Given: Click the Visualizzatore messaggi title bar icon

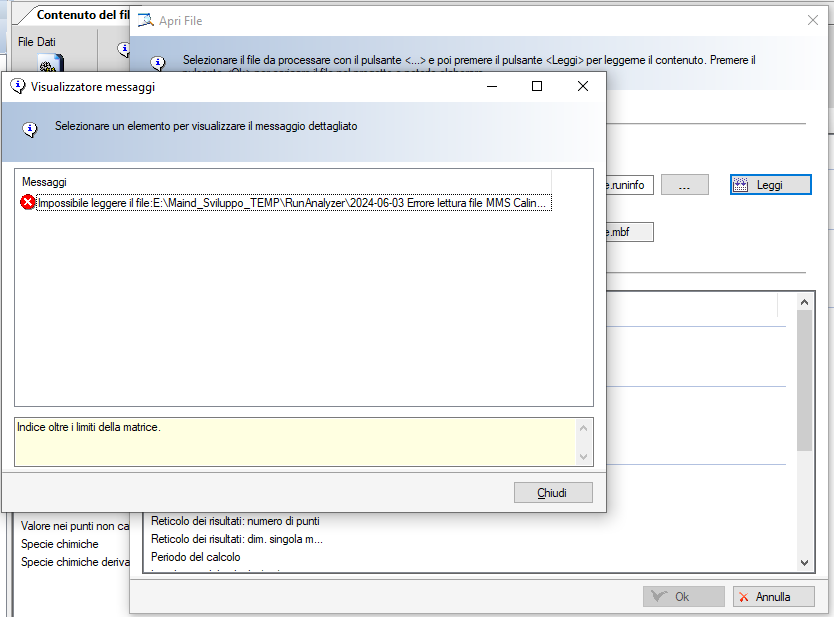Looking at the screenshot, I should pos(18,86).
